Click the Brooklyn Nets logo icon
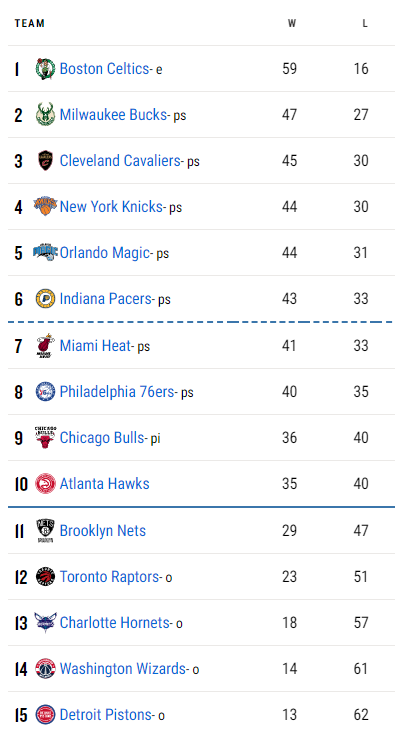 point(45,530)
